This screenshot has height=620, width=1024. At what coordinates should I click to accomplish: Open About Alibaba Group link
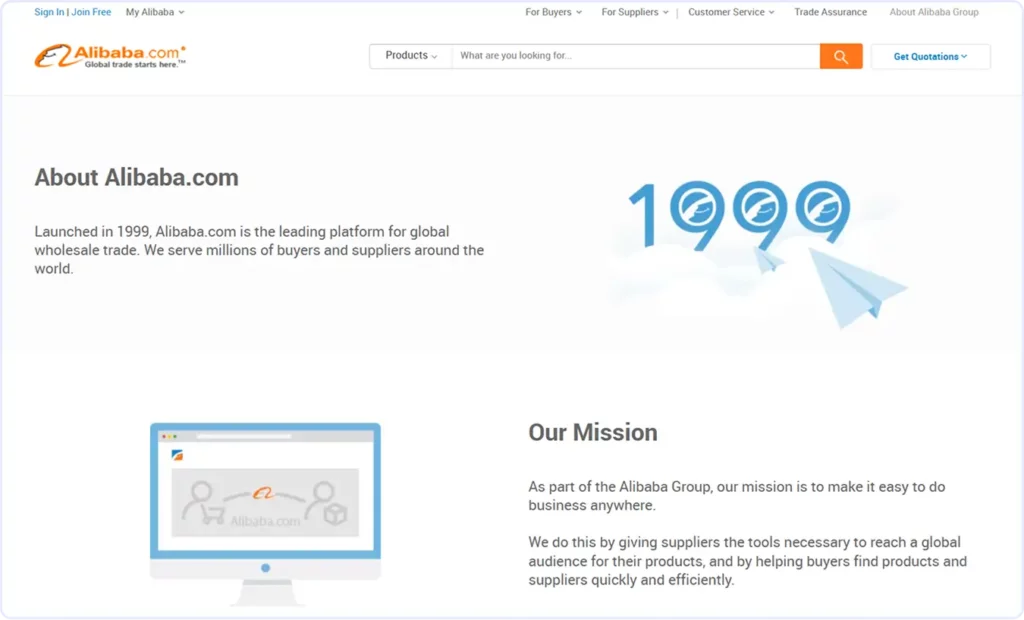point(934,12)
